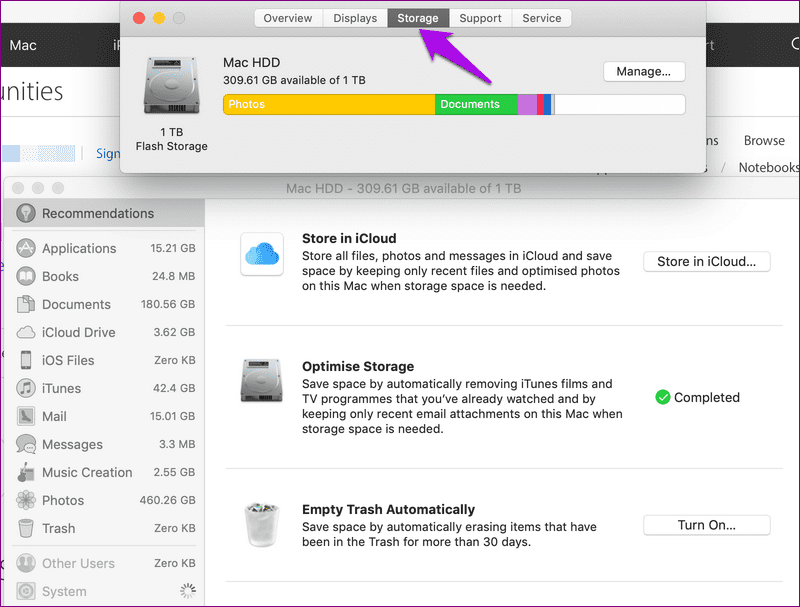This screenshot has height=607, width=800.
Task: Select Trash bin icon in sidebar
Action: point(26,528)
